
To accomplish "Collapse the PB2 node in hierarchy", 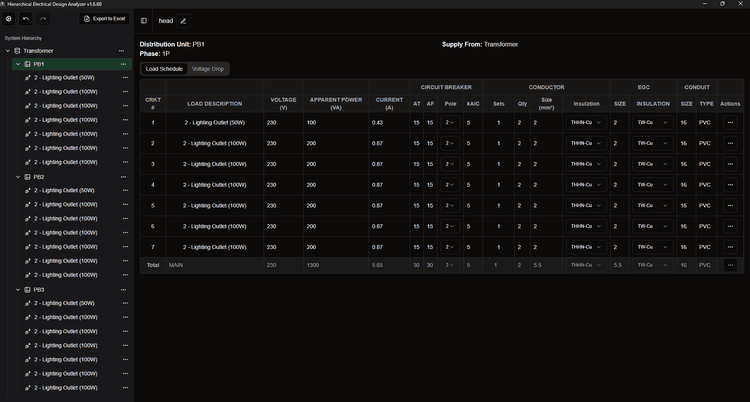I will coord(18,177).
